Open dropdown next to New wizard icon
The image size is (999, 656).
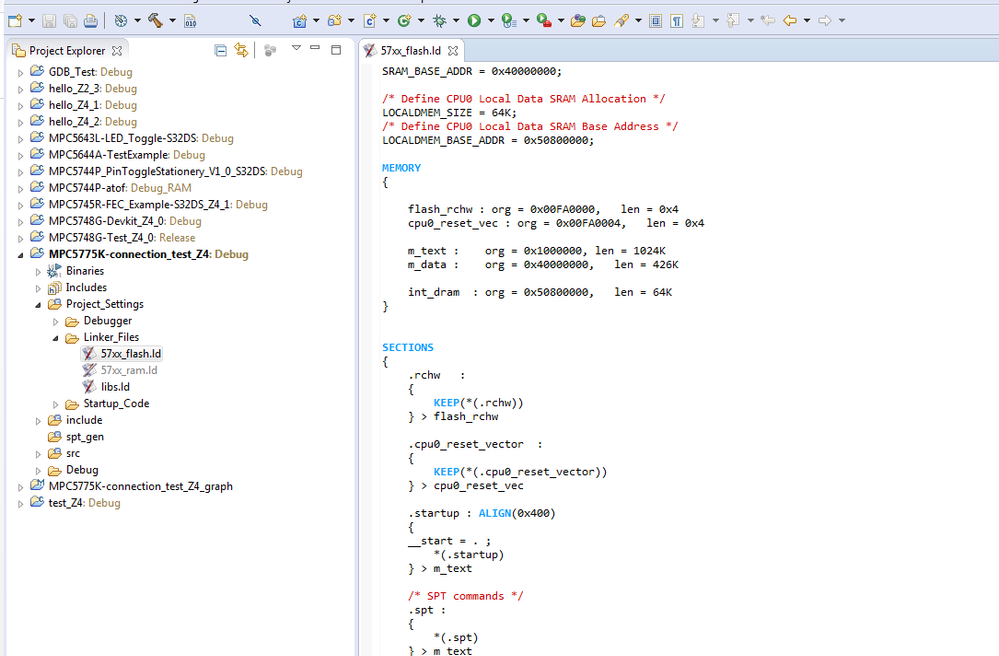coord(31,20)
